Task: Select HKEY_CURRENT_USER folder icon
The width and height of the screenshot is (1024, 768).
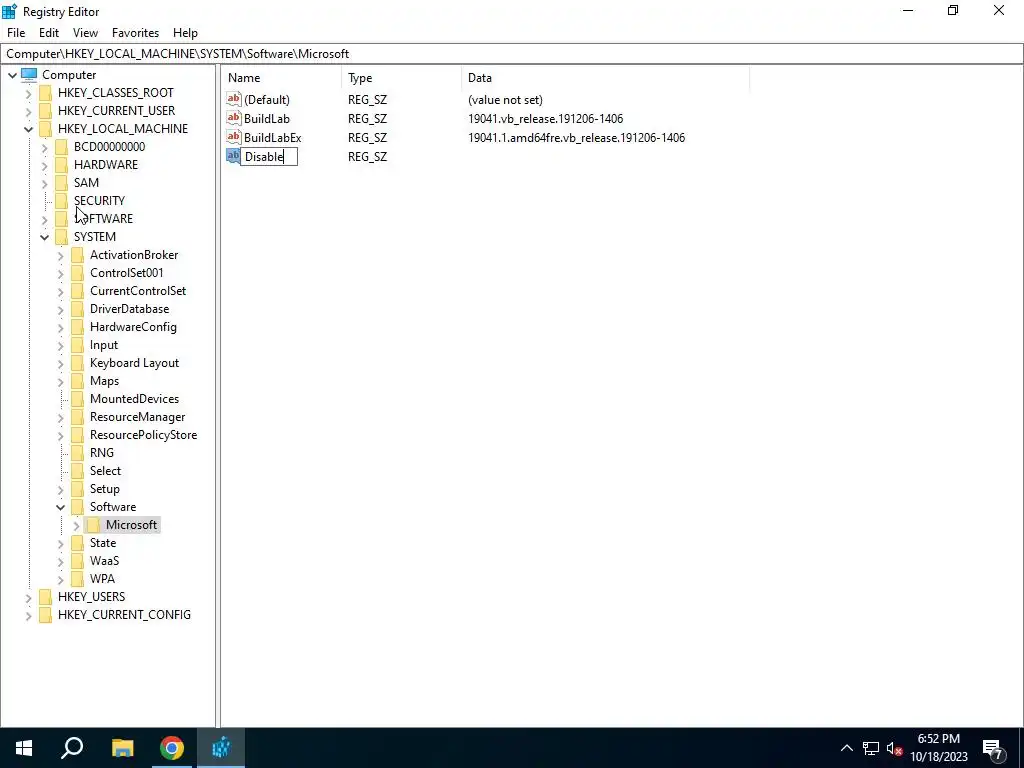Action: click(x=45, y=110)
